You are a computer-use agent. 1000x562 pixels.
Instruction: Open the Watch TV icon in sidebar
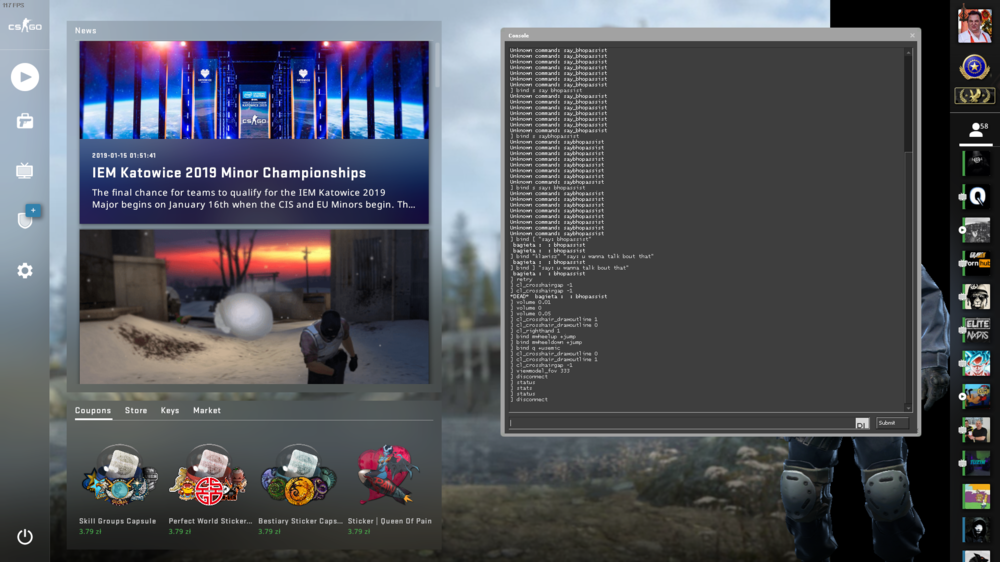tap(25, 170)
